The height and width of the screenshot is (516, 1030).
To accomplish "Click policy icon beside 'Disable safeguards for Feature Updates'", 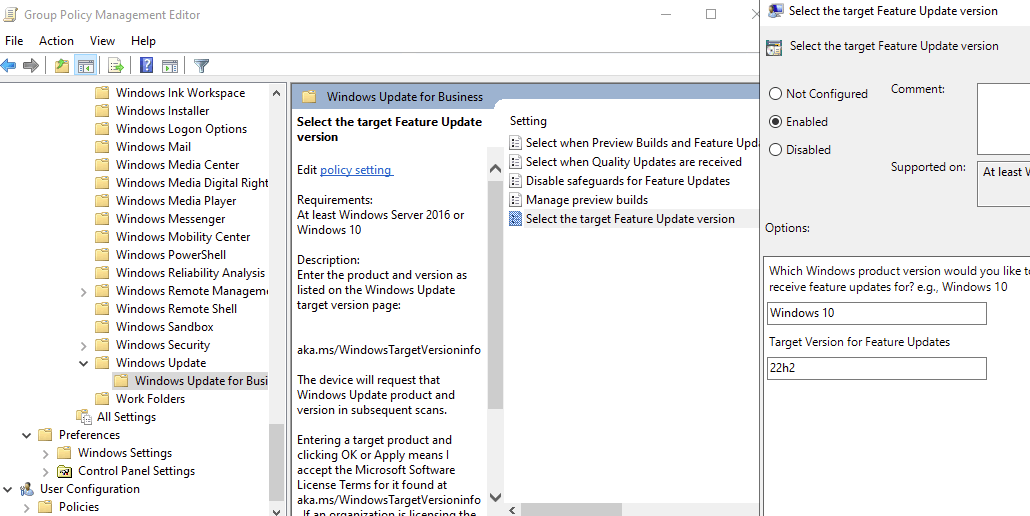I will (x=516, y=181).
